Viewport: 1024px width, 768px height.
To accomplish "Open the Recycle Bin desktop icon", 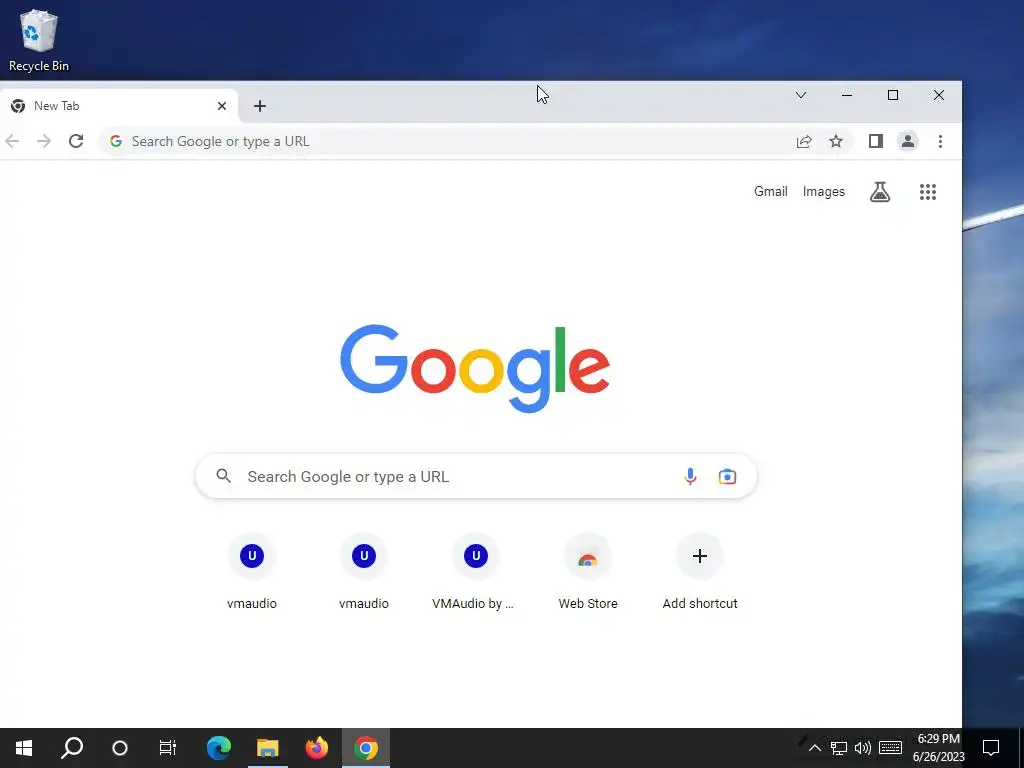I will [39, 40].
